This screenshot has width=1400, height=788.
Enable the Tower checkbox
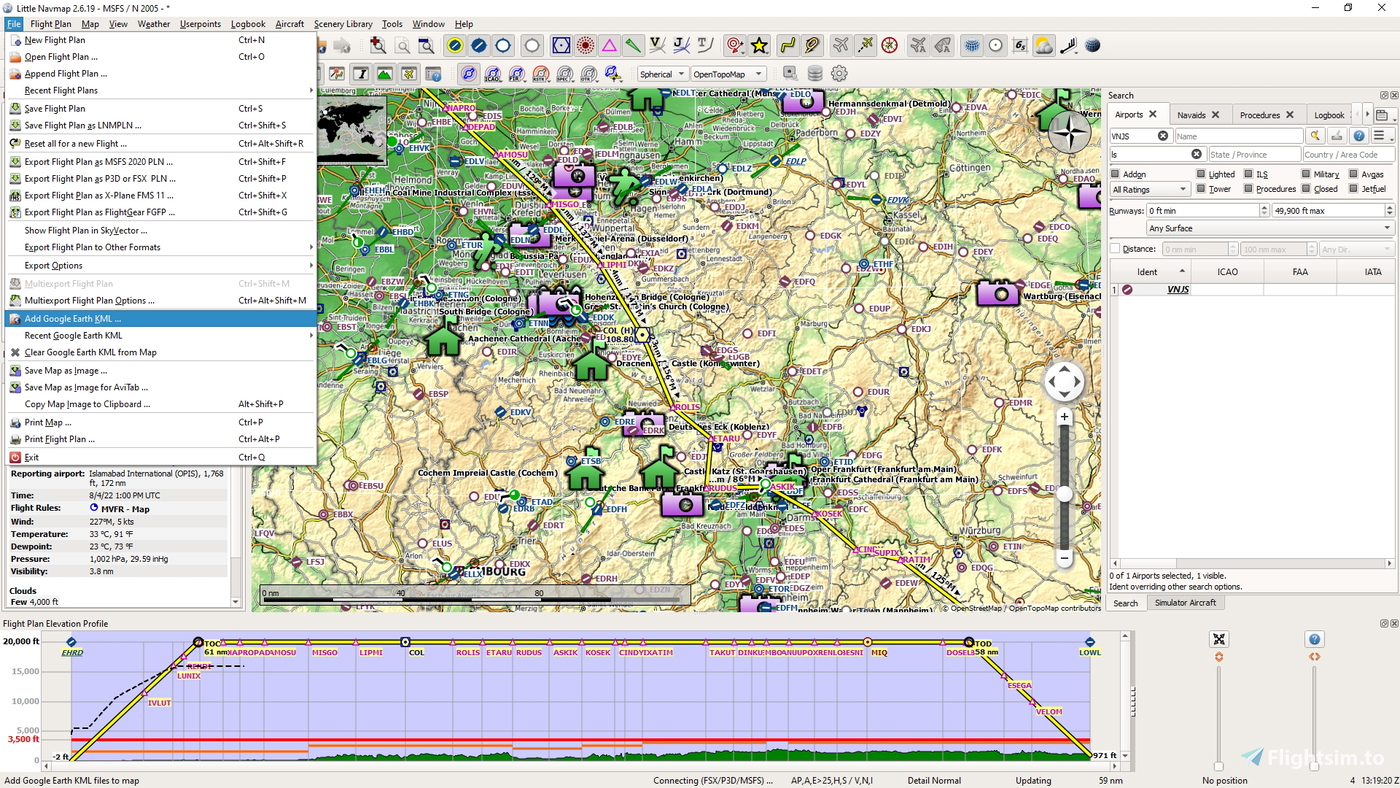tap(1200, 189)
